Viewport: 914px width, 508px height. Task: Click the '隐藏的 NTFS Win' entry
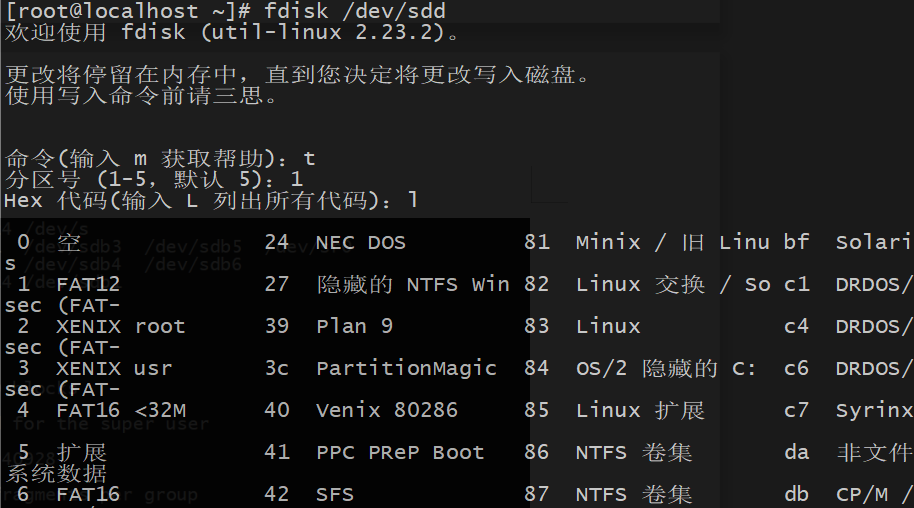click(x=413, y=284)
